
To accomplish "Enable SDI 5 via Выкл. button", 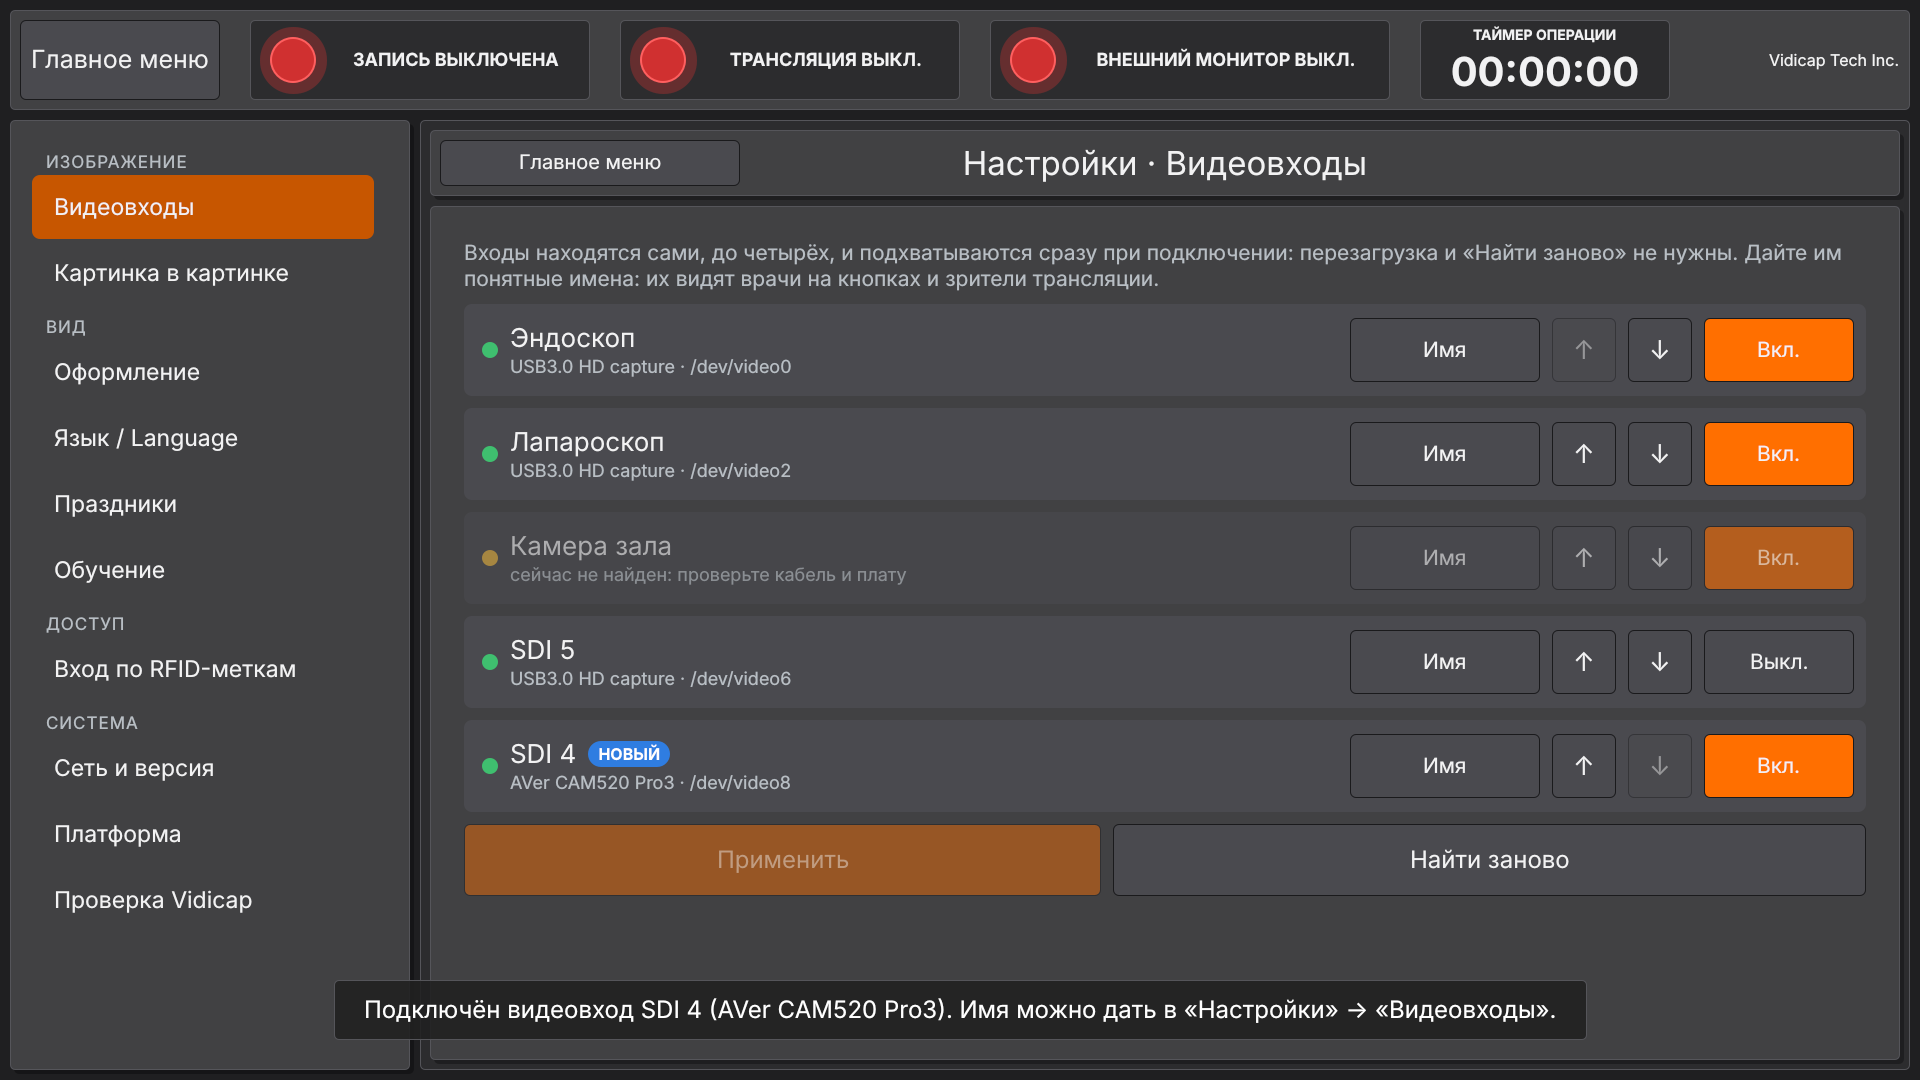I will 1778,662.
